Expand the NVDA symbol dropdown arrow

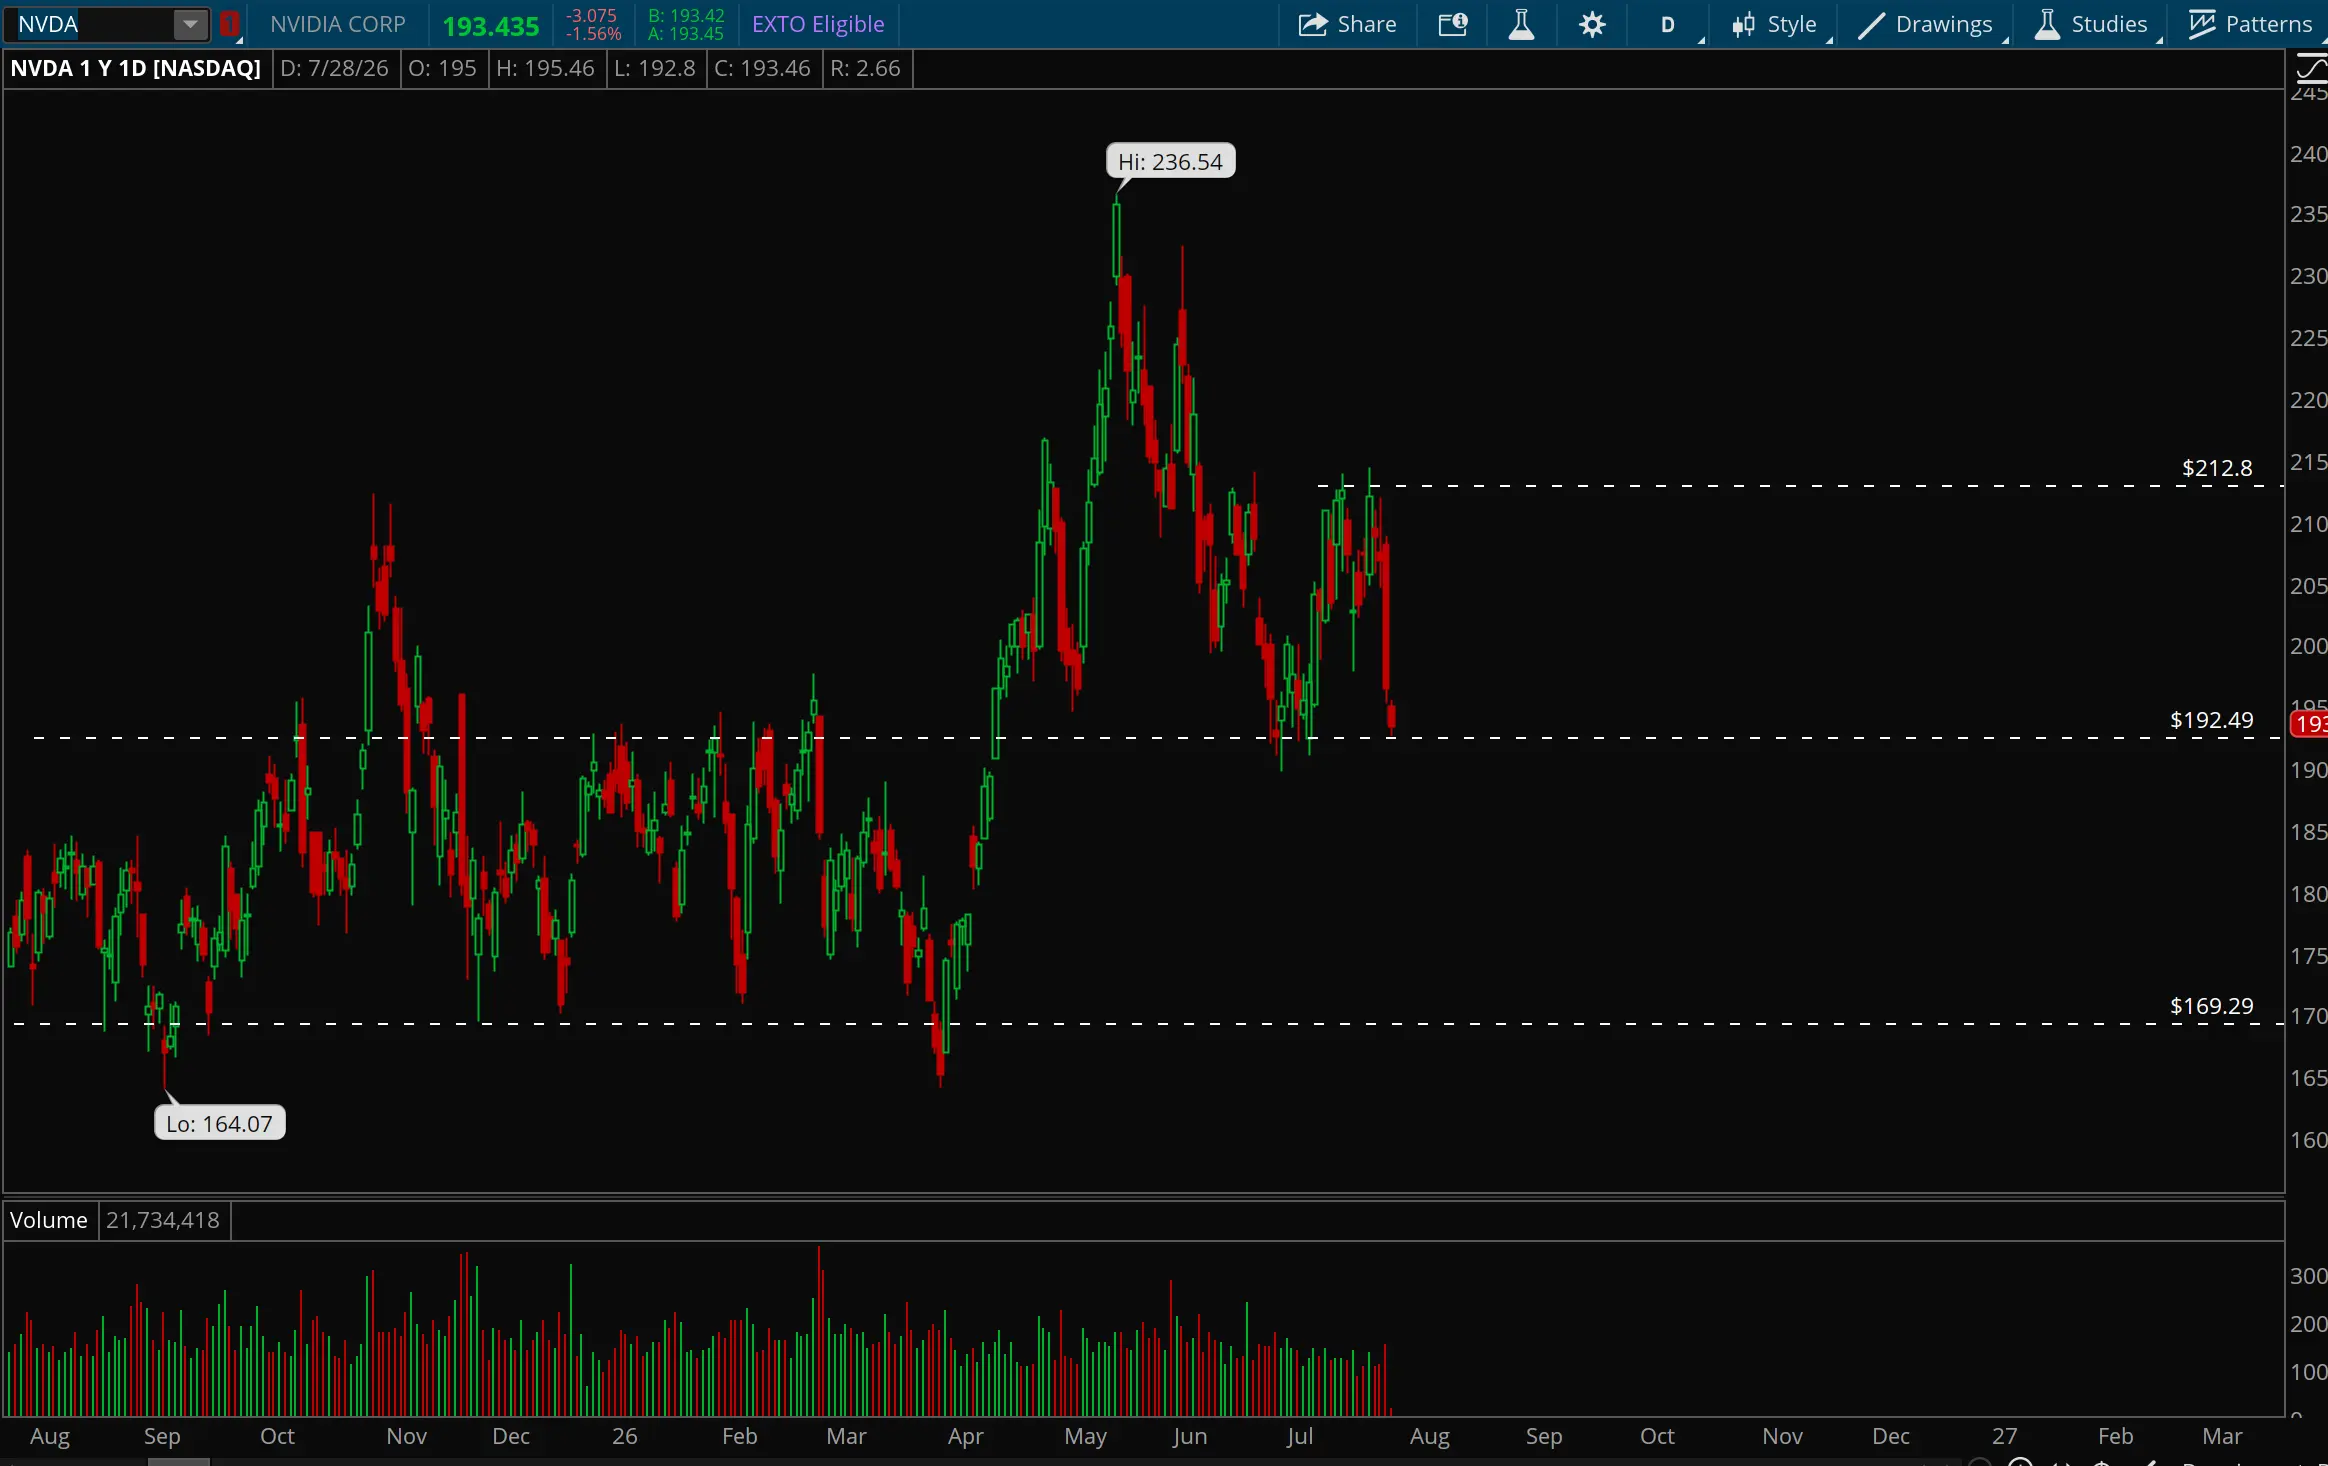[190, 24]
